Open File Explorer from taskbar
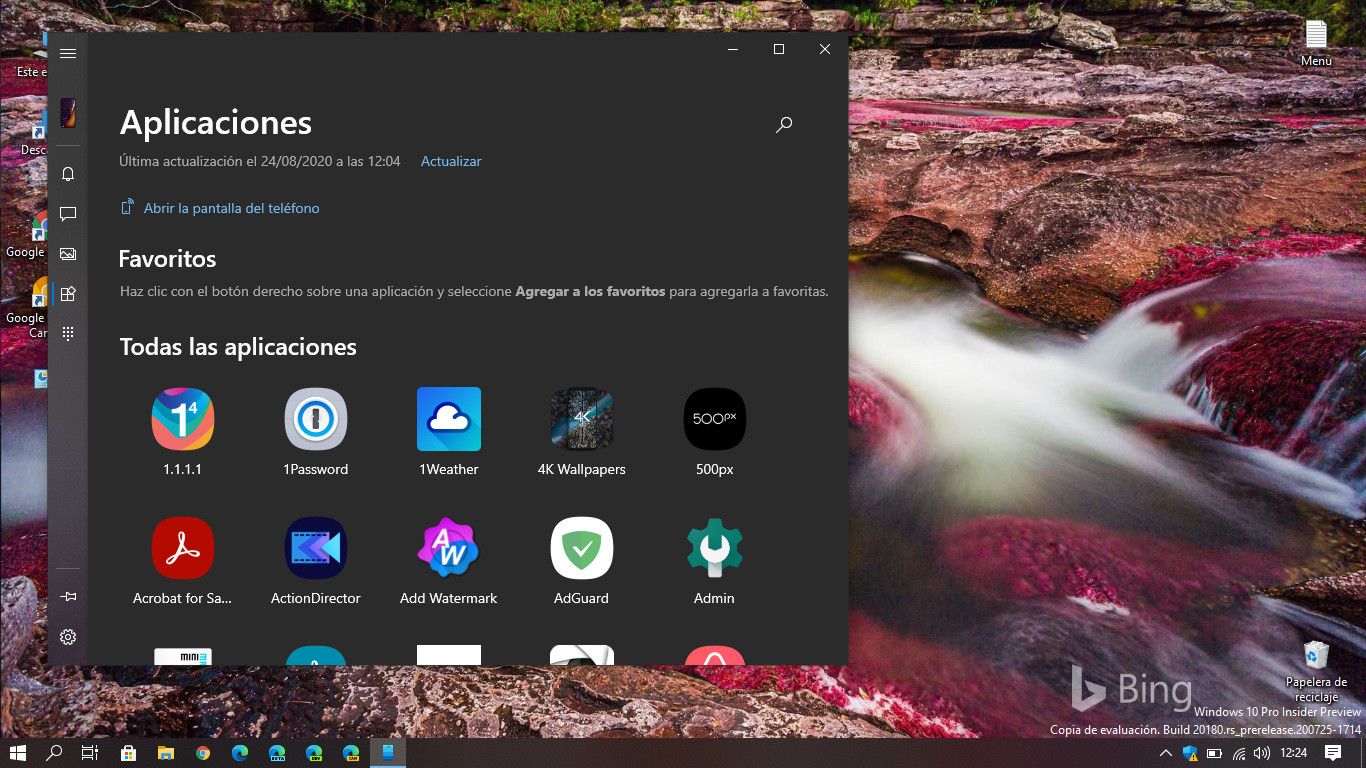 tap(165, 752)
